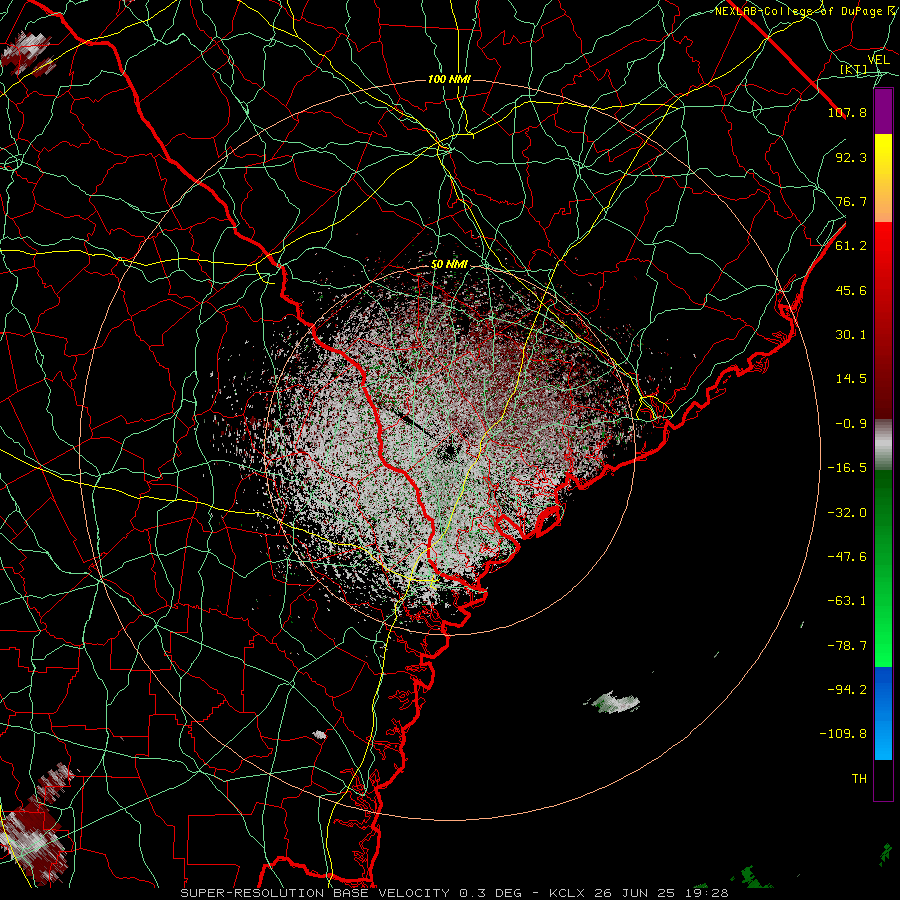The width and height of the screenshot is (900, 900).
Task: Click the 61.2 legend value
Action: 851,246
